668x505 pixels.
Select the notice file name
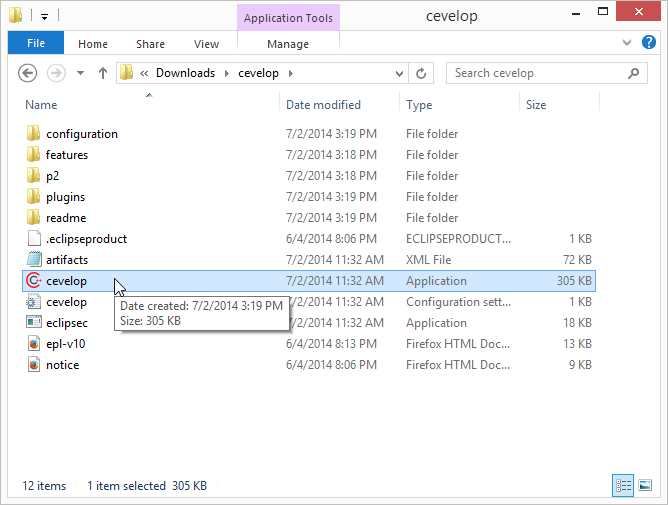(63, 365)
